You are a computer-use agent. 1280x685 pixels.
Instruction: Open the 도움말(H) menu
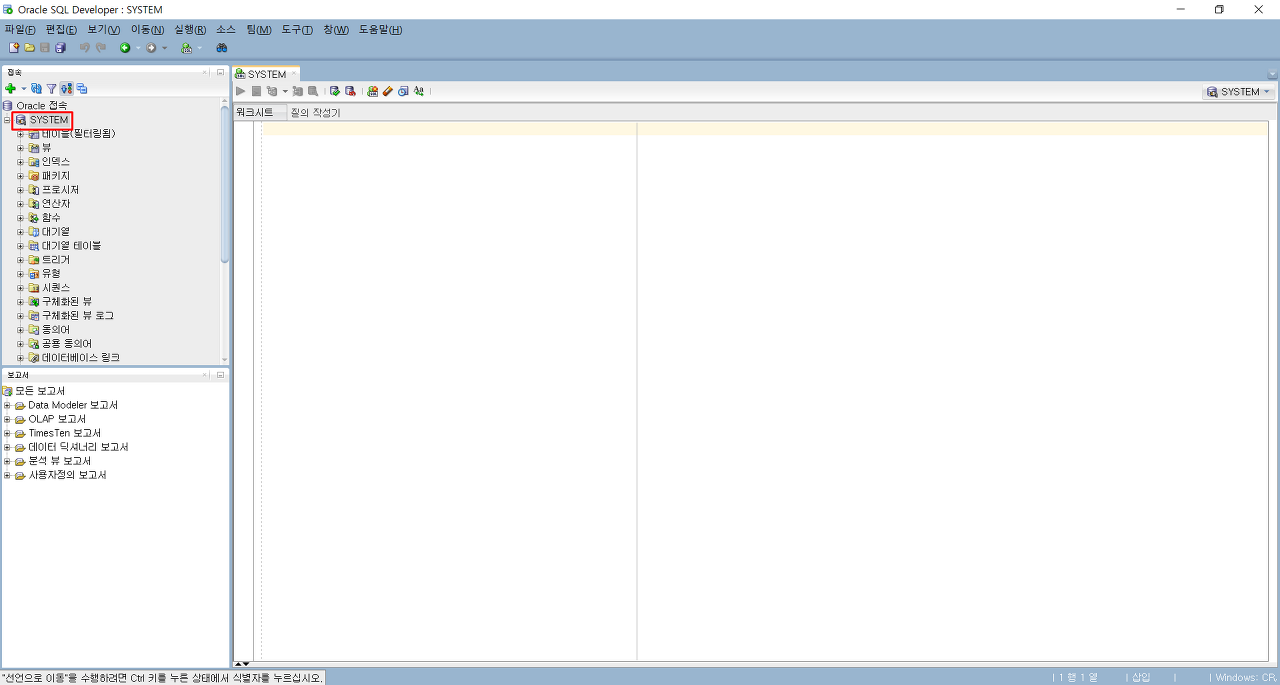pos(381,29)
